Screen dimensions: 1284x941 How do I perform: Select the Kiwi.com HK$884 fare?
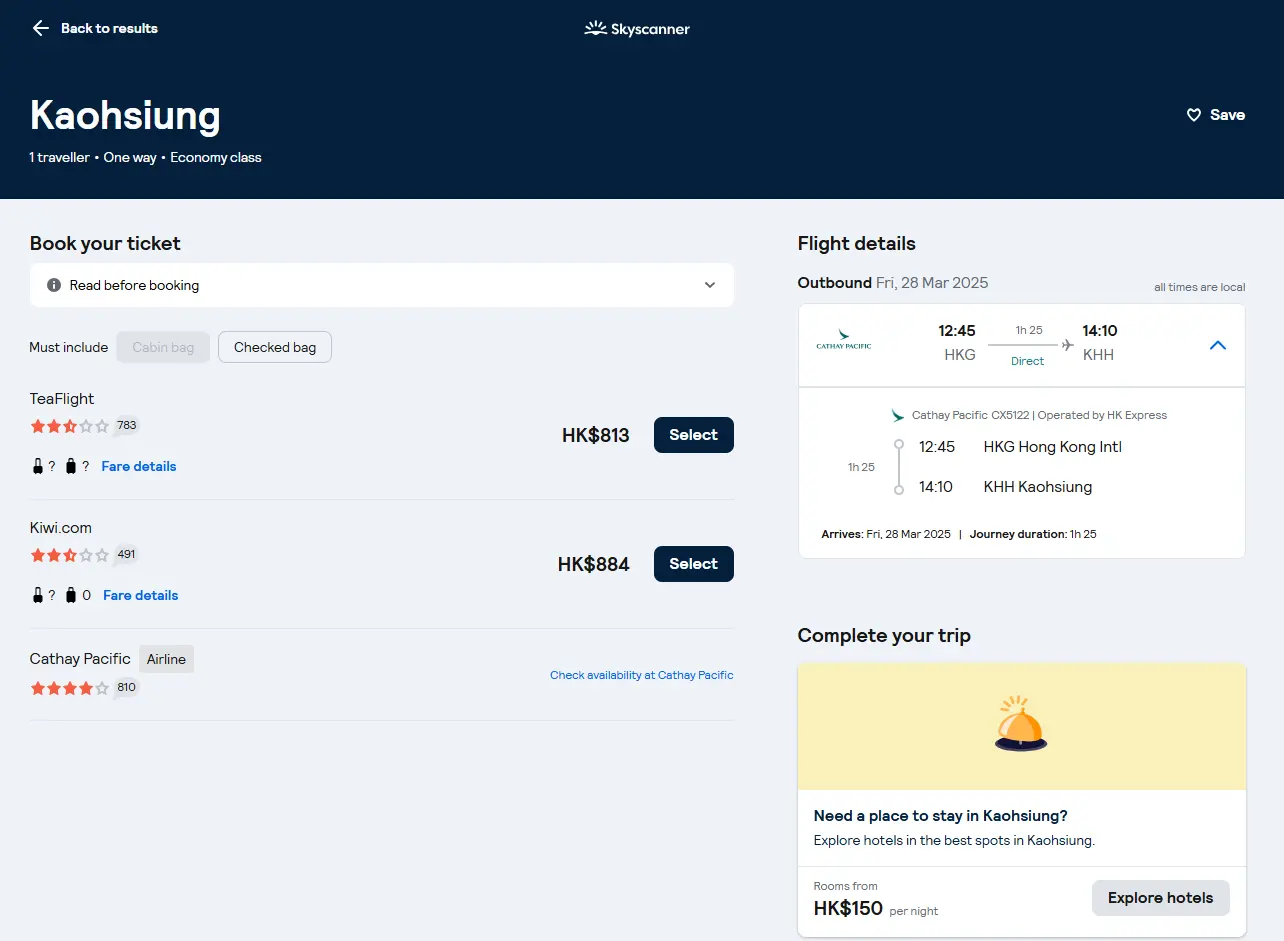click(693, 564)
